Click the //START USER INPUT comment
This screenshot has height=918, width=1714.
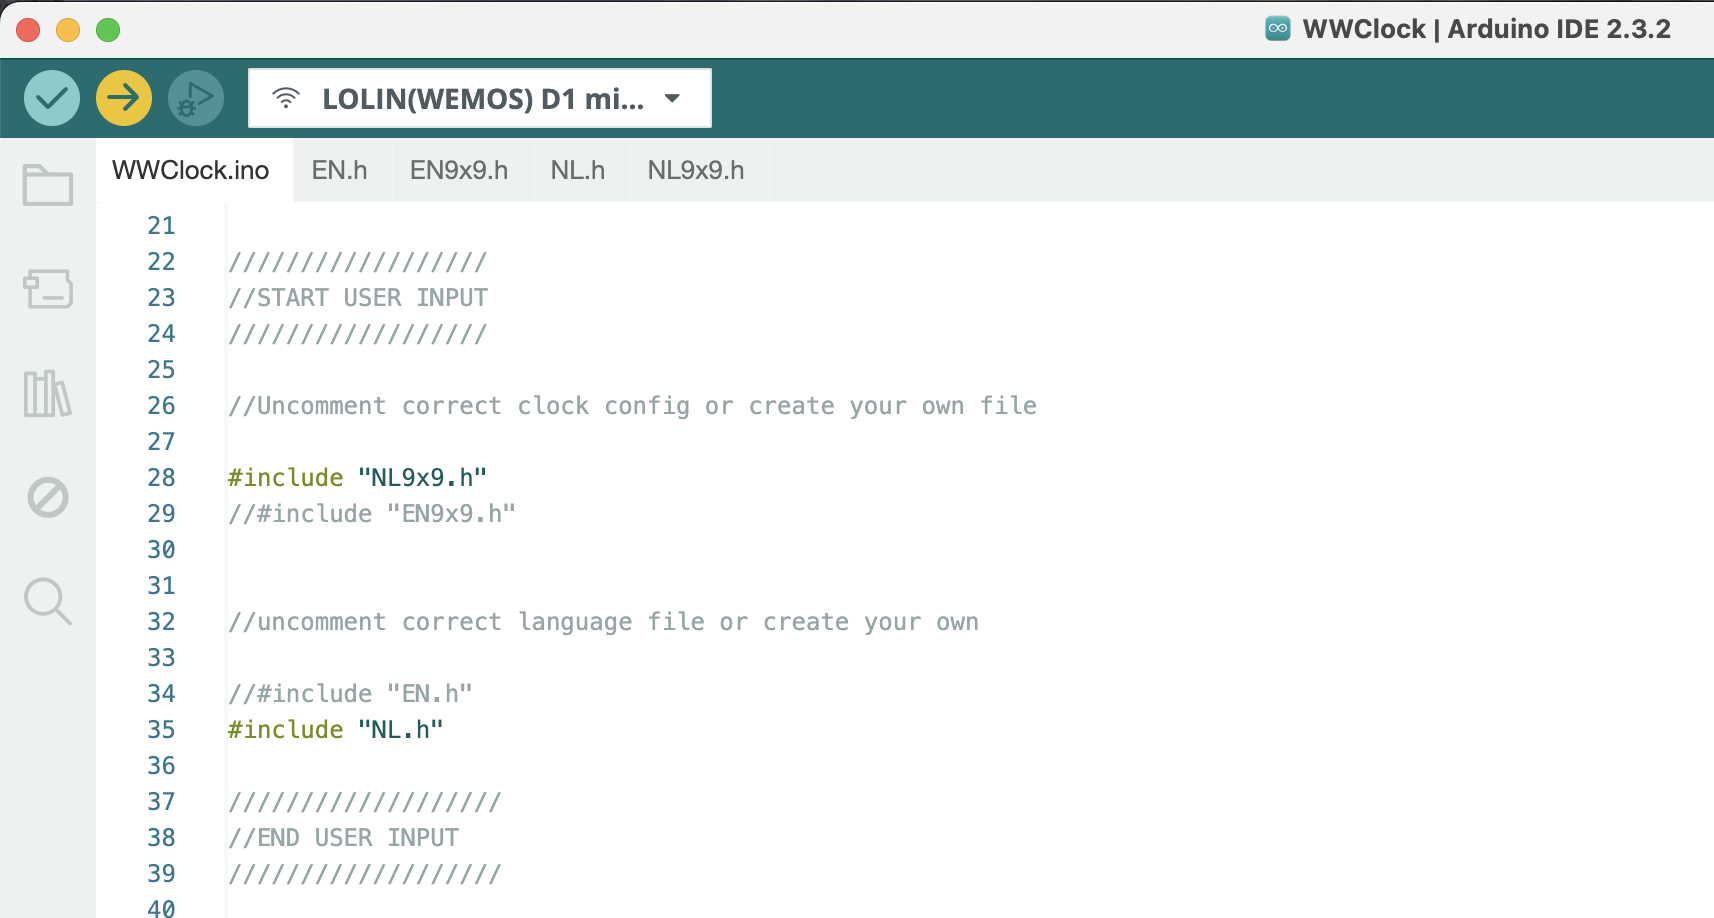(358, 298)
